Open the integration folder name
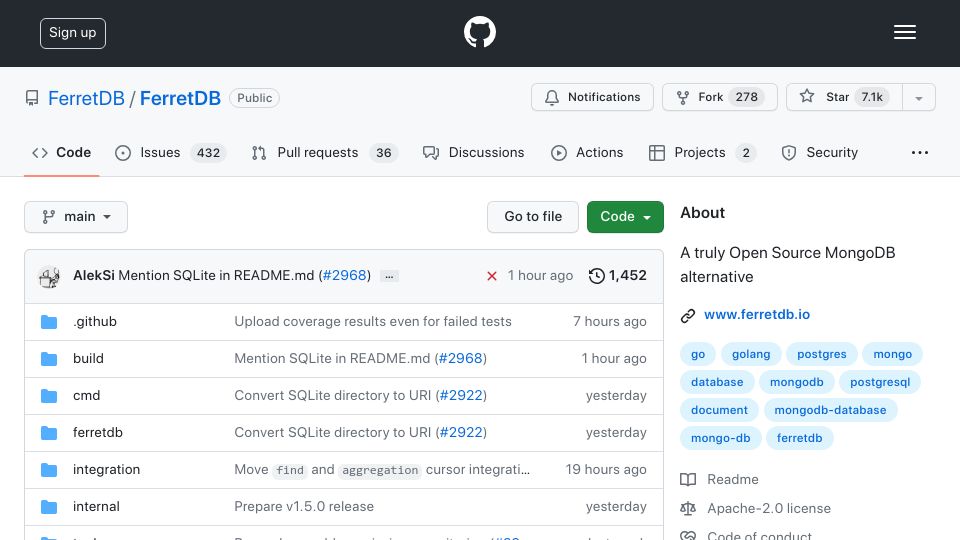The width and height of the screenshot is (960, 540). [107, 470]
